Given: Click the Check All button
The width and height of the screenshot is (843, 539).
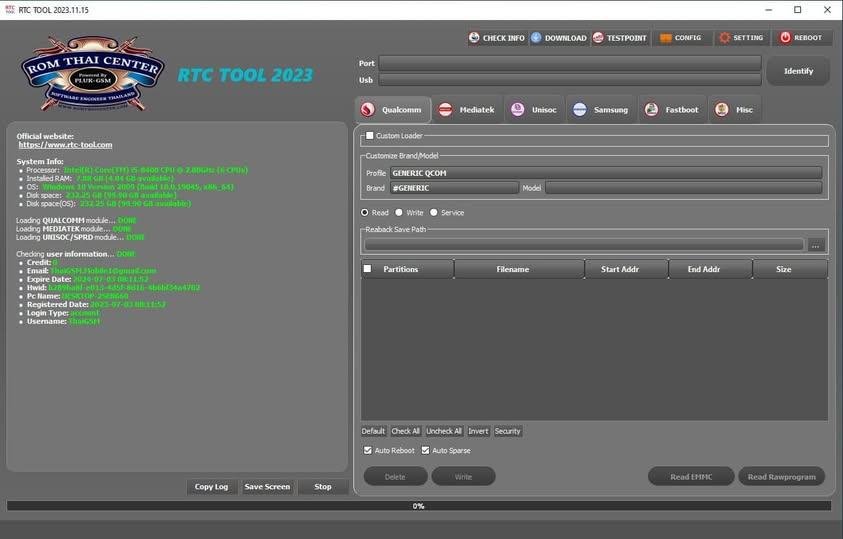Looking at the screenshot, I should [405, 431].
